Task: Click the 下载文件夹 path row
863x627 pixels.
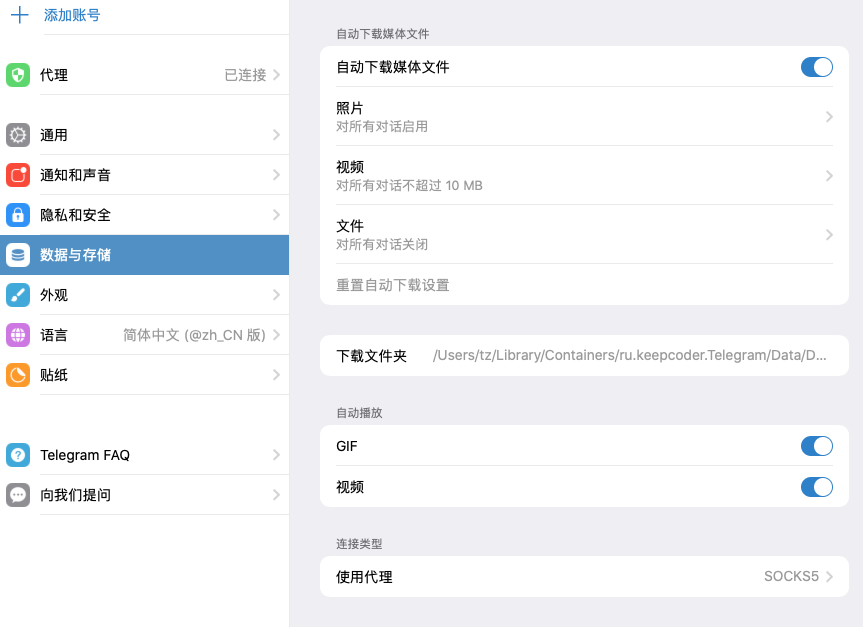Action: coord(584,356)
